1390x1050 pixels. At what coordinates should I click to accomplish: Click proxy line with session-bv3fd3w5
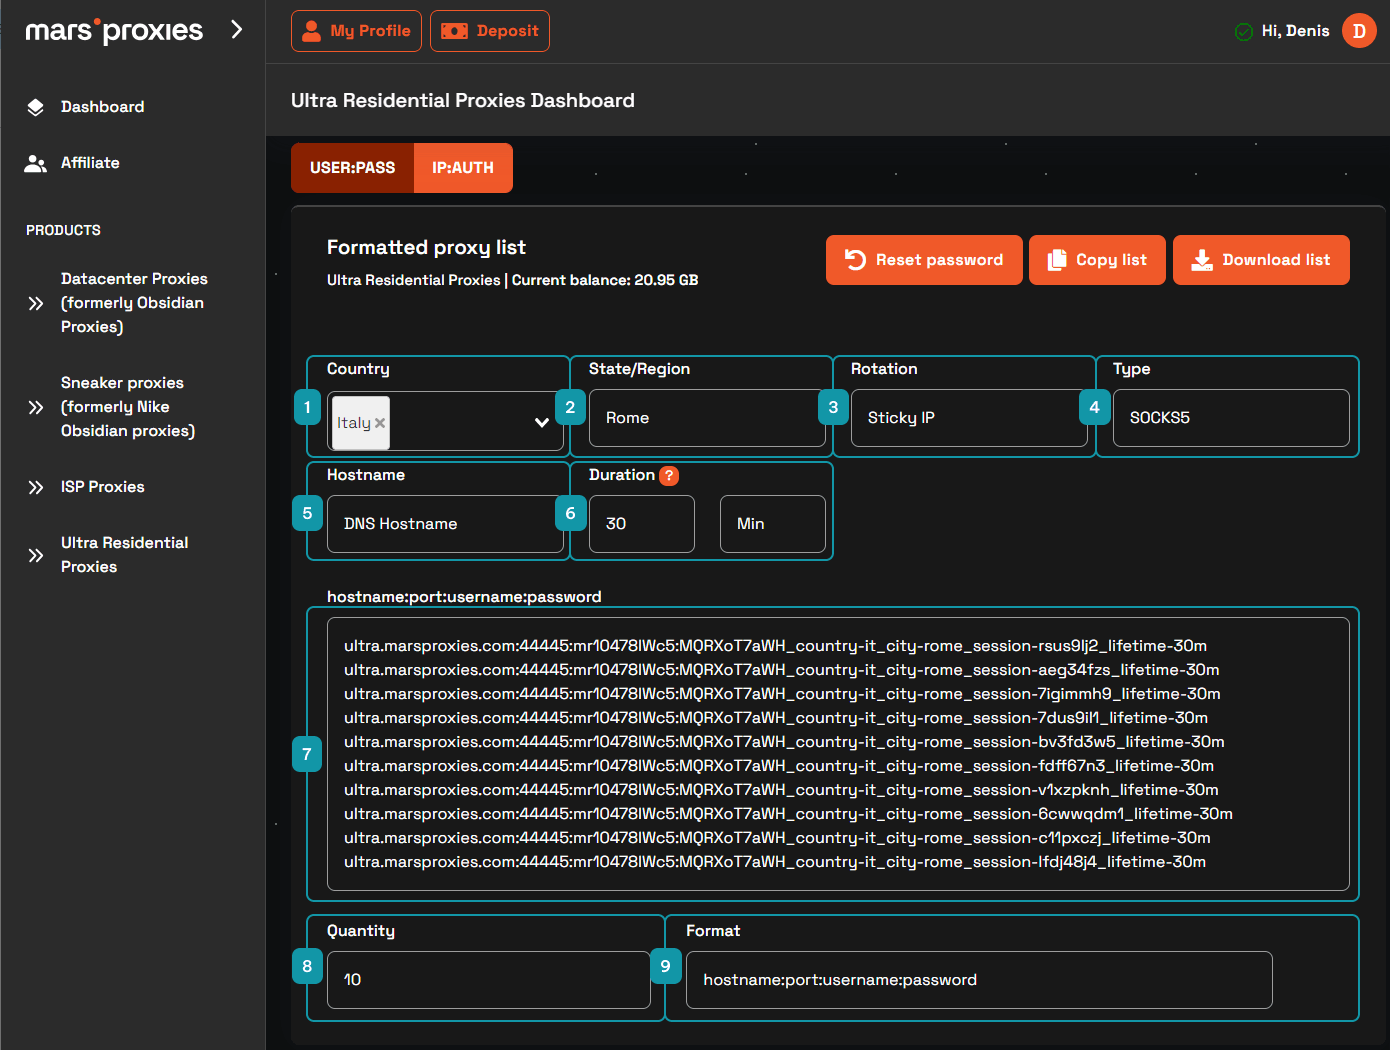tap(784, 742)
